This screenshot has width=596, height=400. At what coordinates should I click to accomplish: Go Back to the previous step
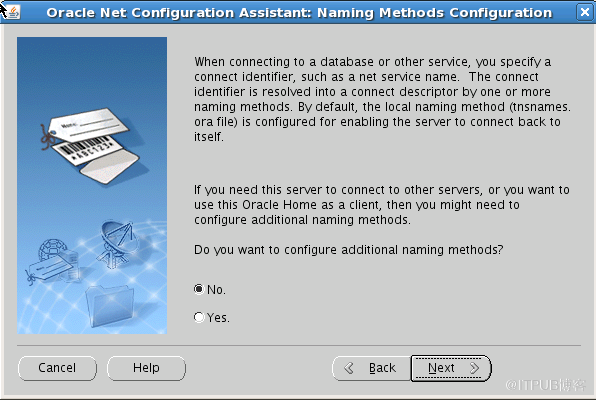coord(372,368)
